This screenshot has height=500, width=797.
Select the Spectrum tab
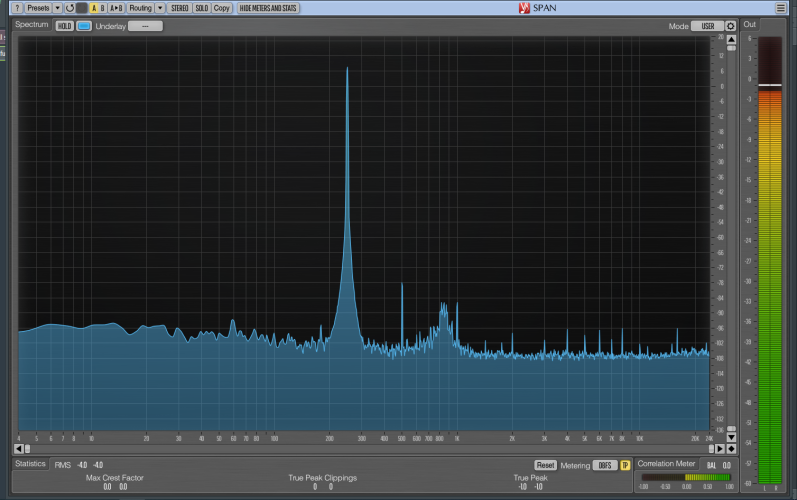point(32,24)
